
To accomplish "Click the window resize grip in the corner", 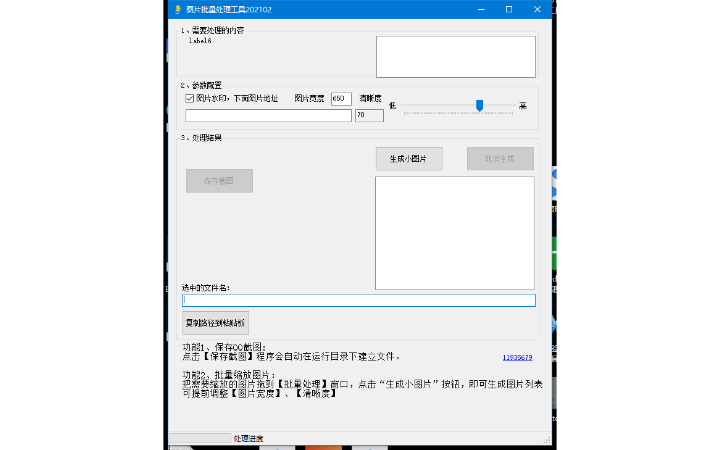I will click(x=546, y=440).
